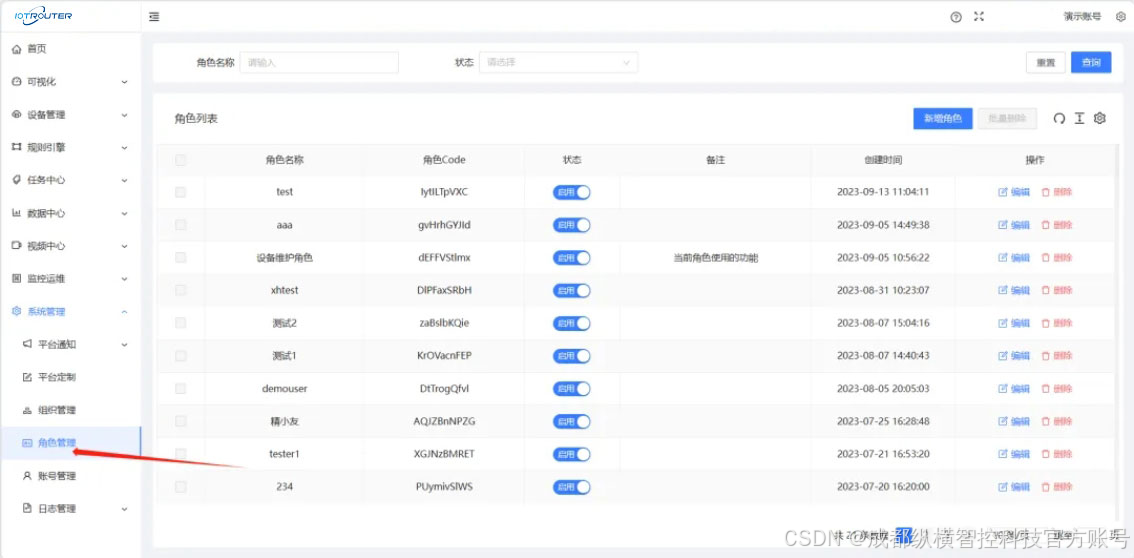Click the edit icon for role test
The image size is (1134, 558).
coord(1002,192)
